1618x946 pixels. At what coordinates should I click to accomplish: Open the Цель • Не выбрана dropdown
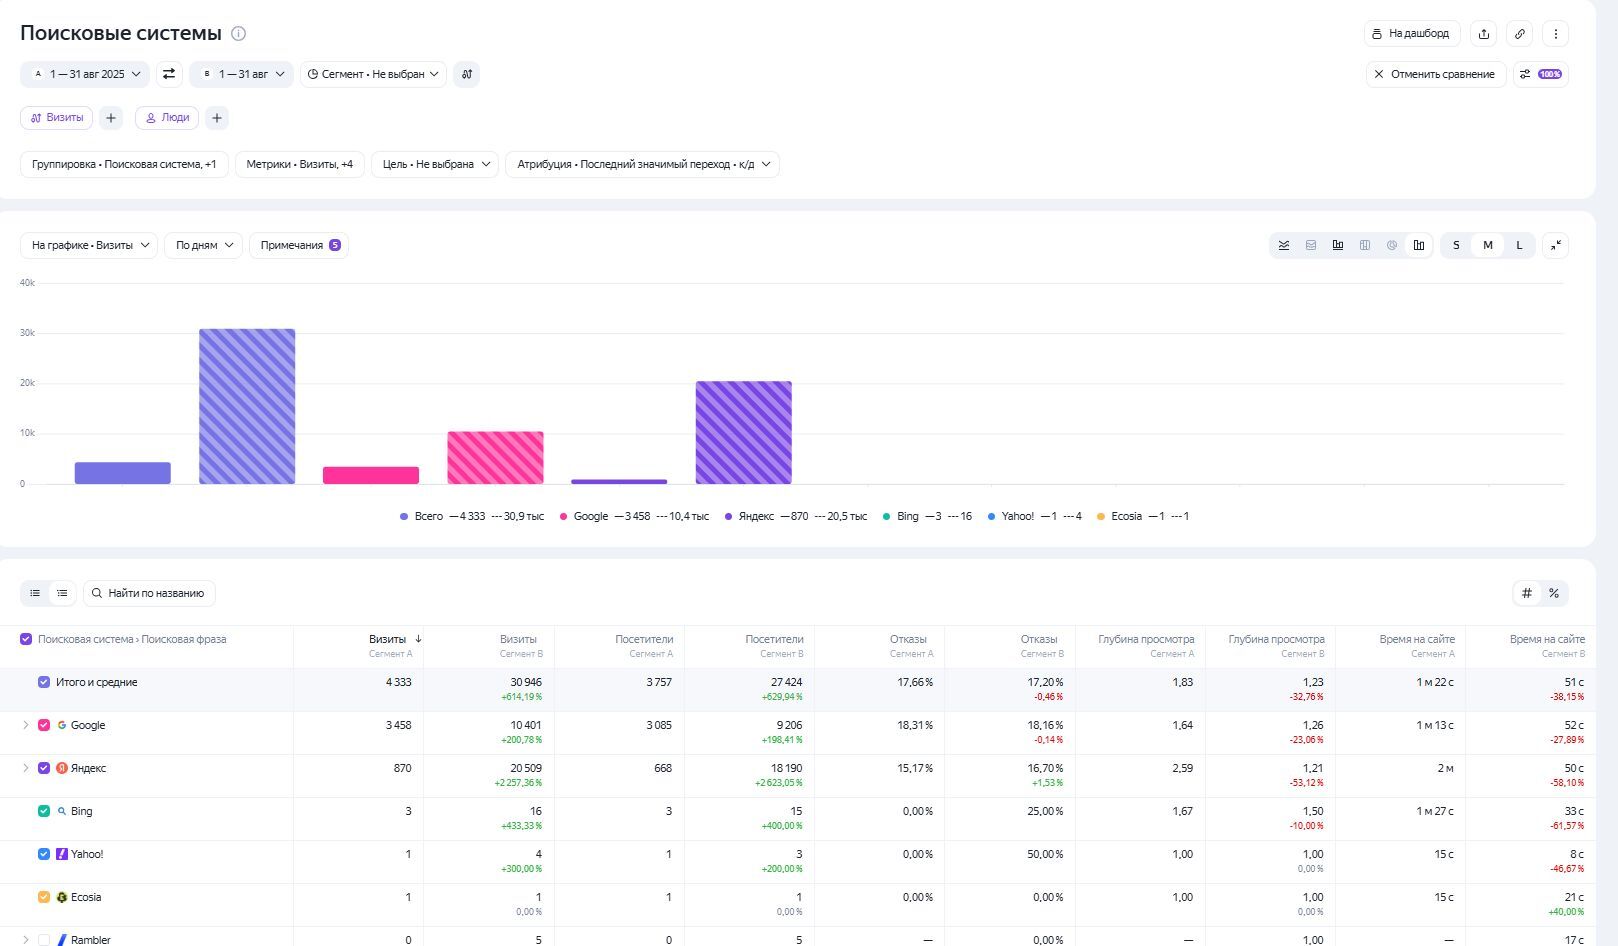click(435, 164)
